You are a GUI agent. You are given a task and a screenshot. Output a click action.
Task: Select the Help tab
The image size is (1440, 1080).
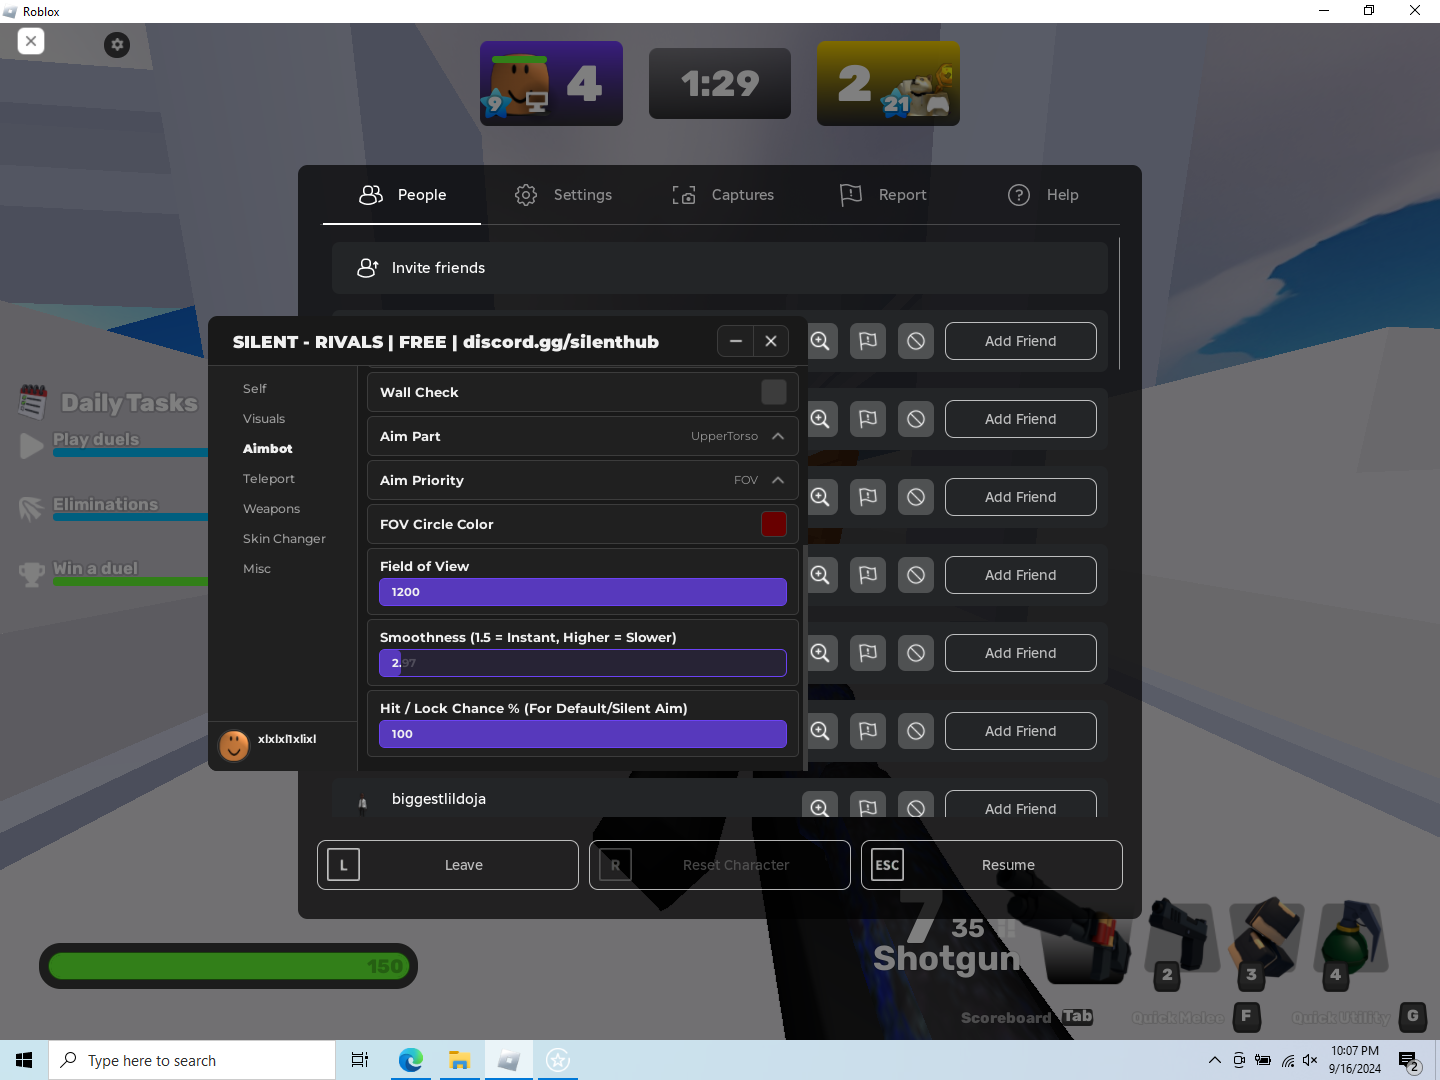click(1043, 195)
